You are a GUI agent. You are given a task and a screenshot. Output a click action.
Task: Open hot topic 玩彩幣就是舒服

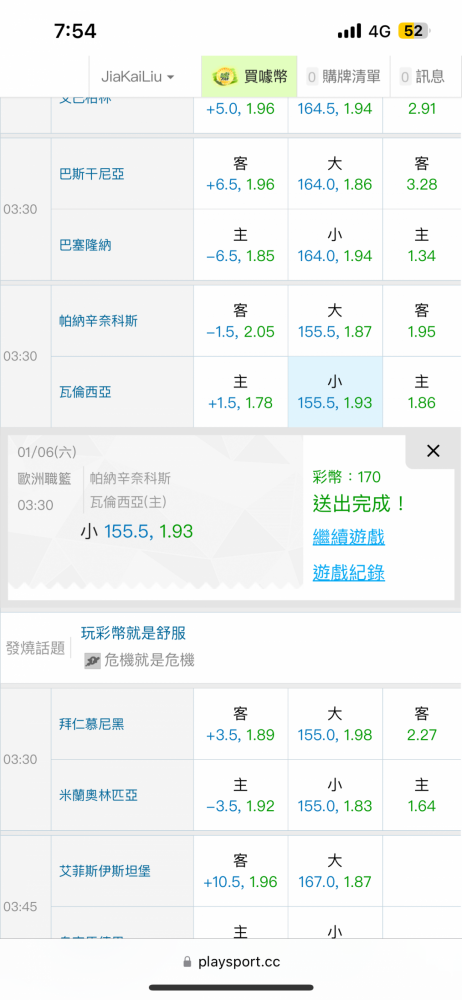click(x=133, y=633)
